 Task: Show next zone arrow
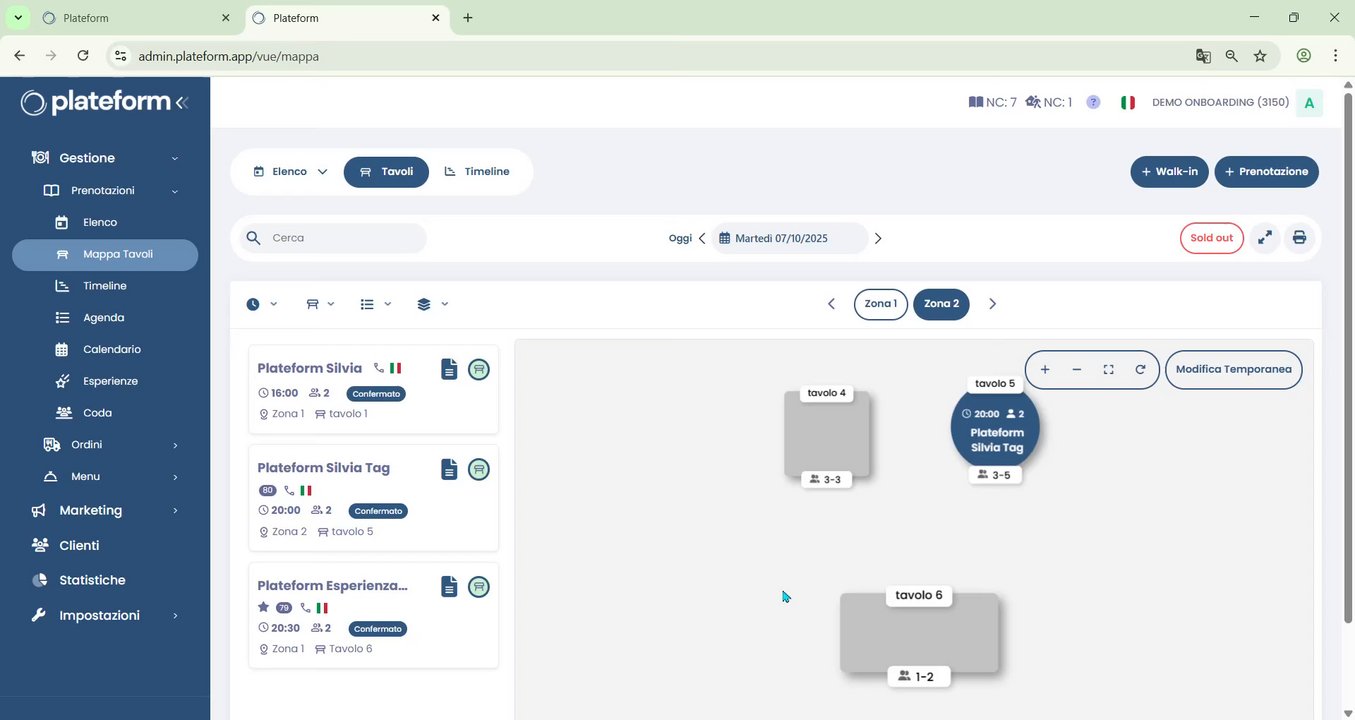pyautogui.click(x=992, y=304)
